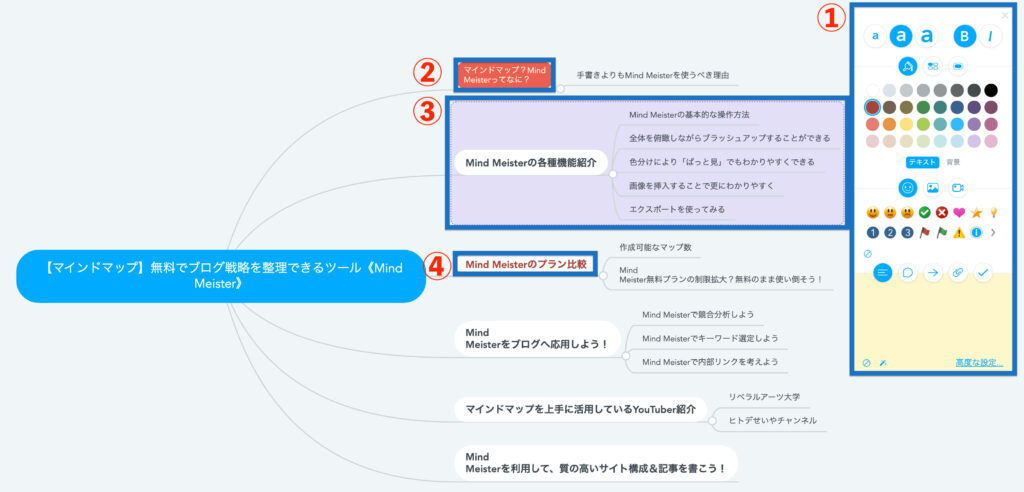Click inside the yellow notes area
The image size is (1024, 492).
tap(933, 320)
